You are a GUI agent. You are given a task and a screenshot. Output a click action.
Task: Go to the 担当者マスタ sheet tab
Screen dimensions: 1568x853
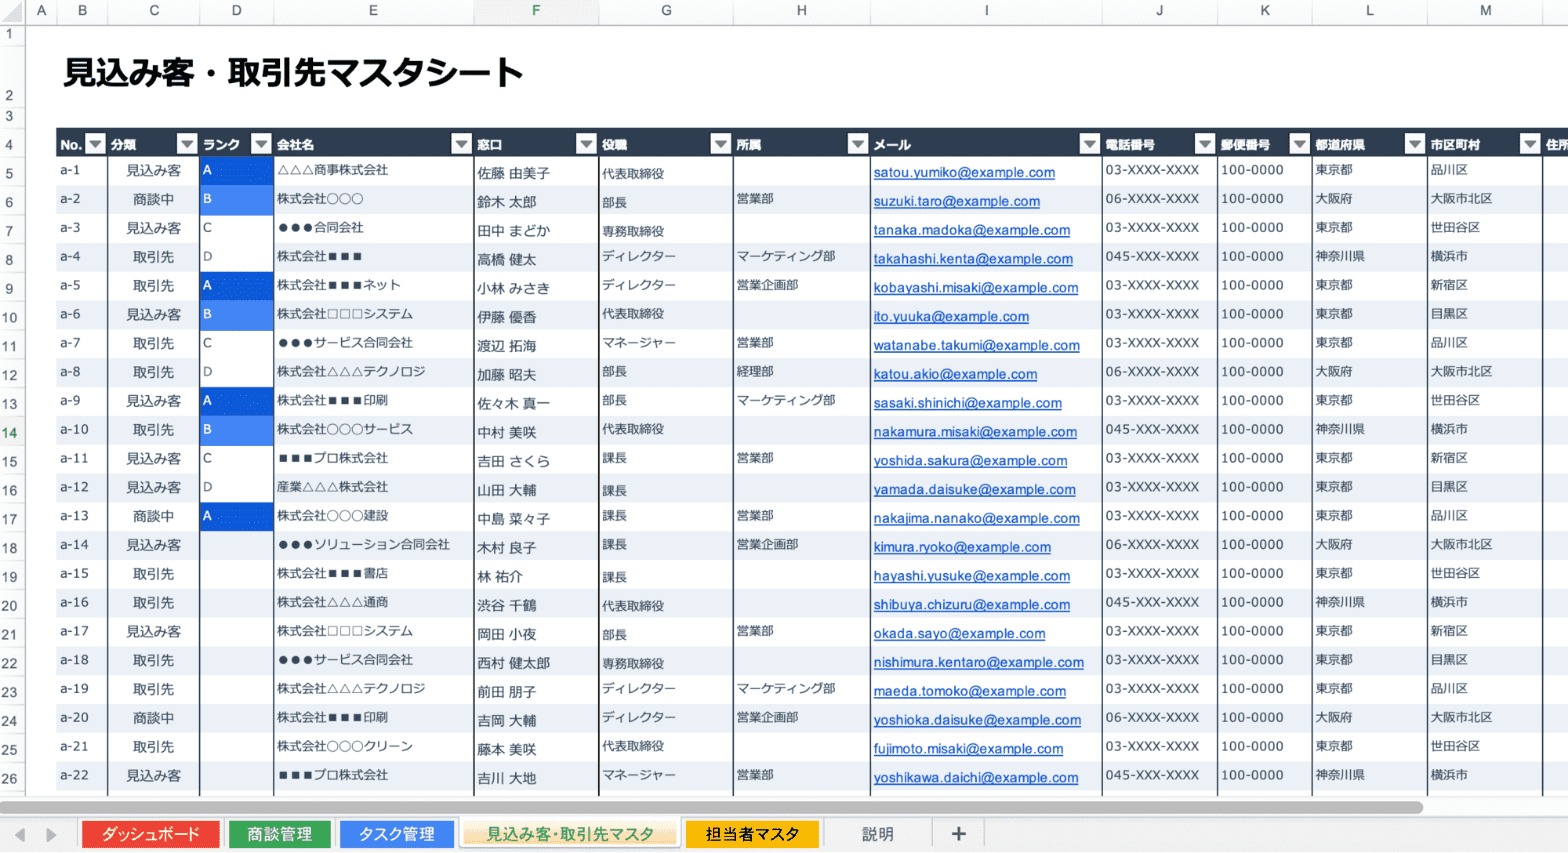pos(752,834)
